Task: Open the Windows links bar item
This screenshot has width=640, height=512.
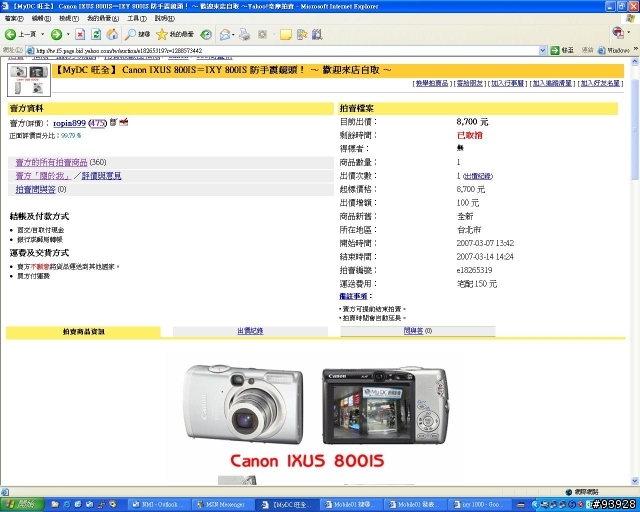Action: click(x=614, y=50)
